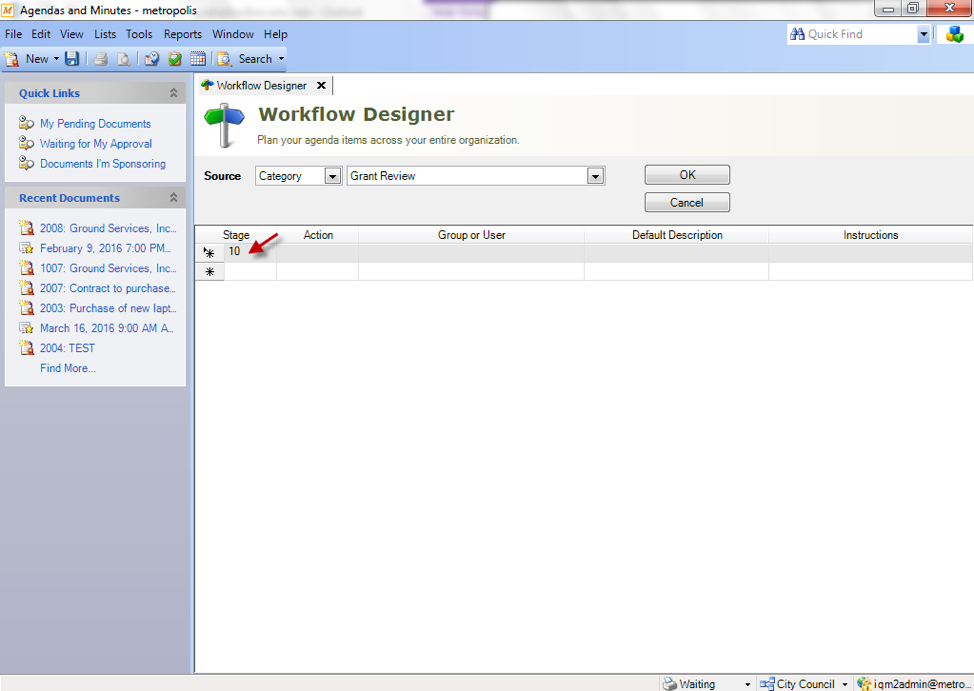Open the Lists menu
This screenshot has height=691, width=974.
tap(105, 34)
